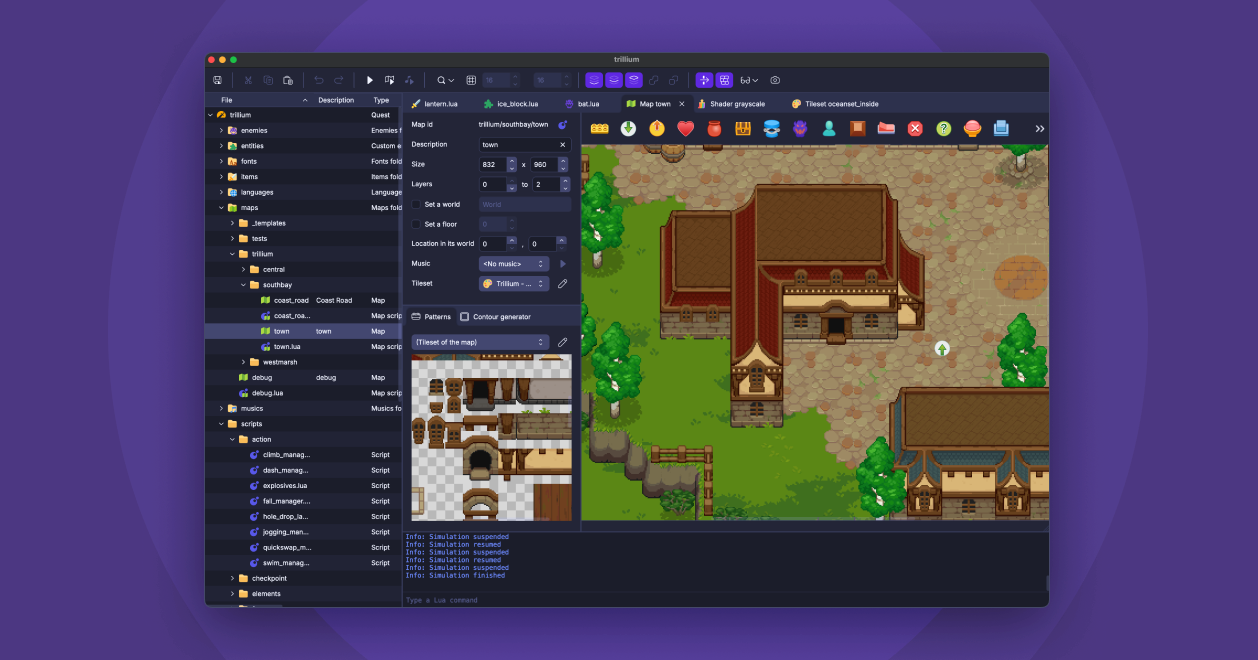This screenshot has height=660, width=1258.
Task: Select the green down-arrow destination entity icon
Action: (628, 128)
